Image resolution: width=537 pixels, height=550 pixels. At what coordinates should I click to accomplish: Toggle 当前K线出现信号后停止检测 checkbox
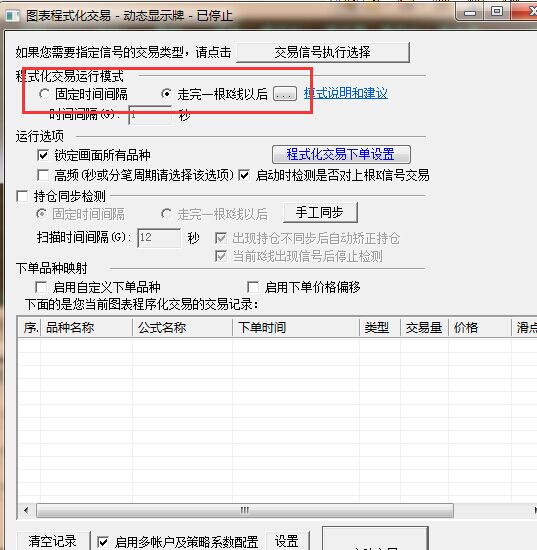point(221,256)
